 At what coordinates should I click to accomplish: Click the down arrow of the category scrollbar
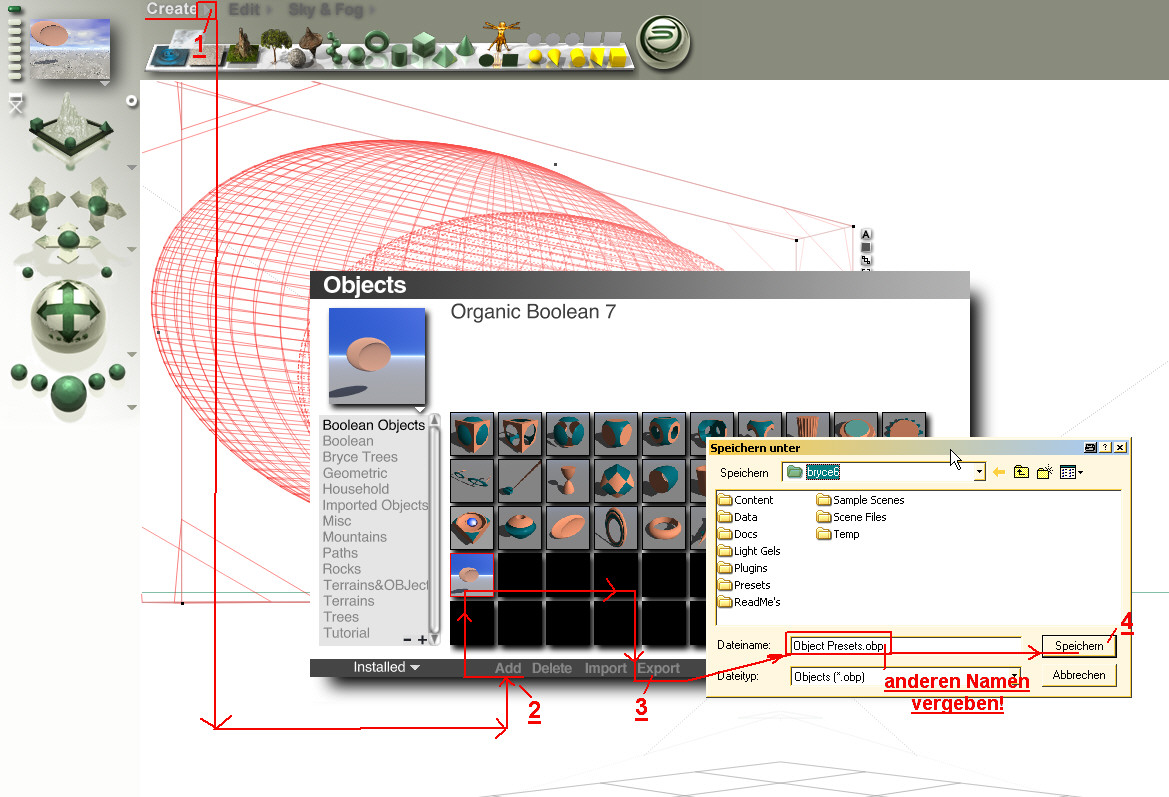pyautogui.click(x=435, y=639)
